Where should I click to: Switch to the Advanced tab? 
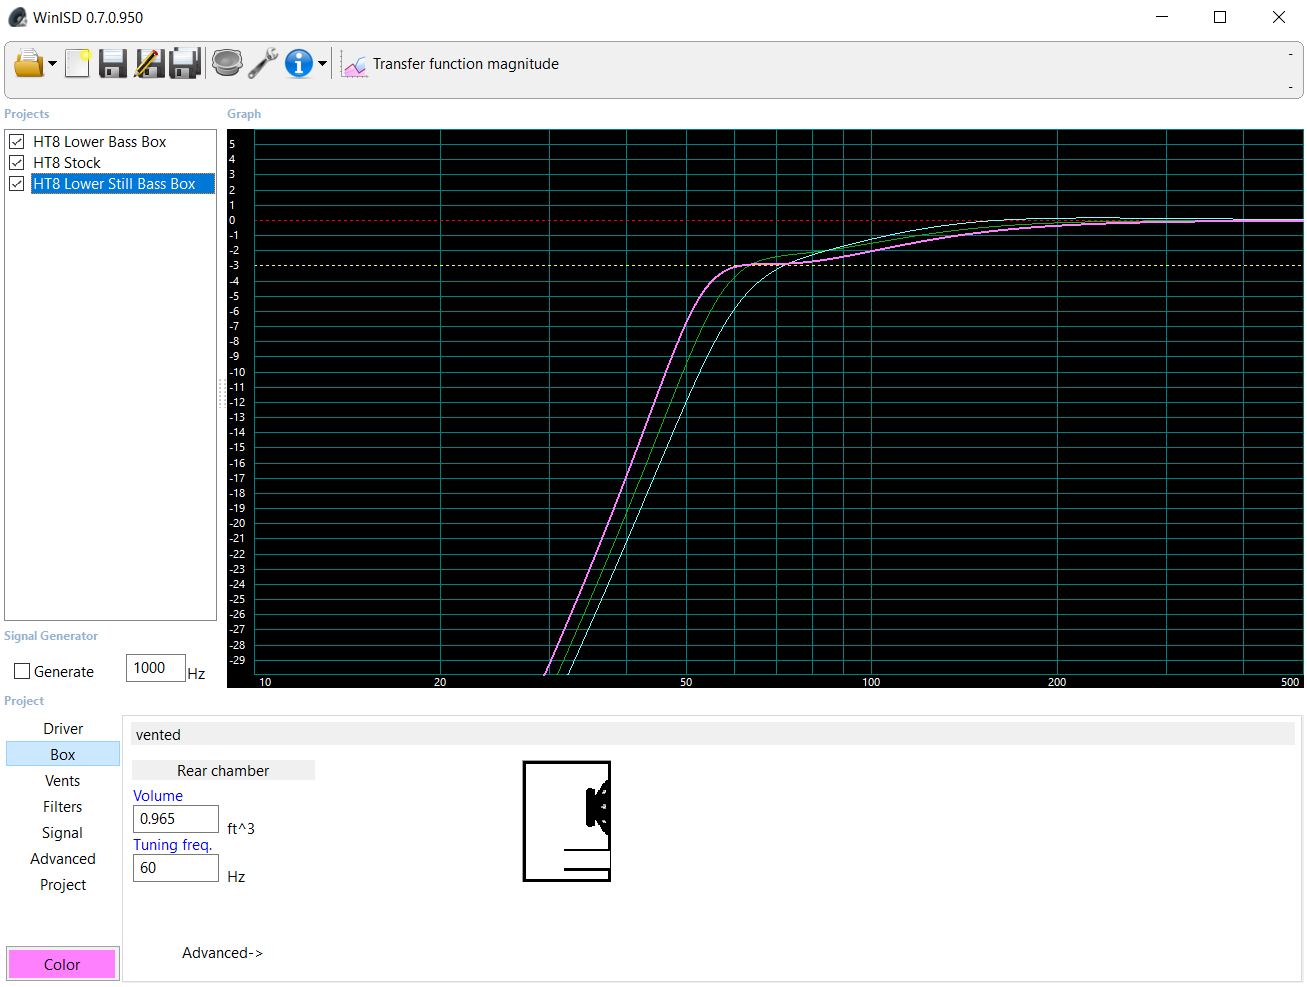point(63,859)
